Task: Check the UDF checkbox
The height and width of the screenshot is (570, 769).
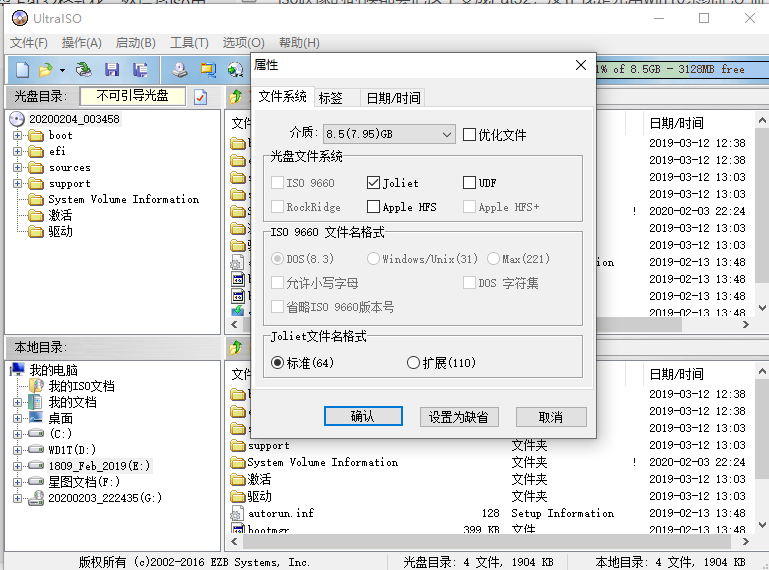Action: (469, 183)
